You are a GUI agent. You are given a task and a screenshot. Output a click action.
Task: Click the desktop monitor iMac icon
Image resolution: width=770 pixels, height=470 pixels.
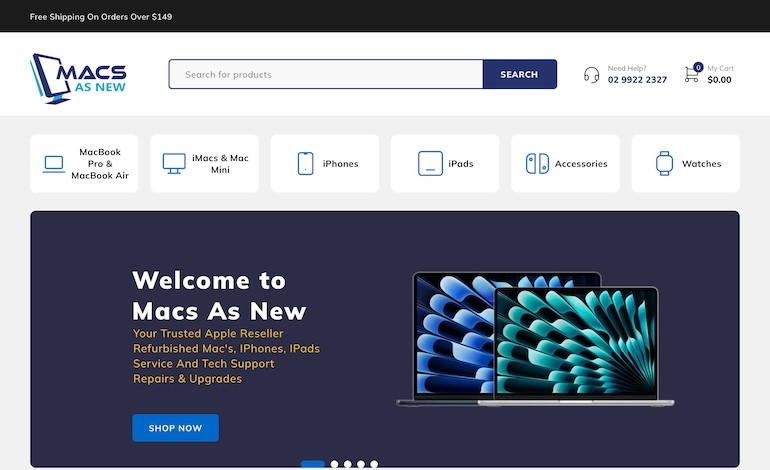click(174, 164)
